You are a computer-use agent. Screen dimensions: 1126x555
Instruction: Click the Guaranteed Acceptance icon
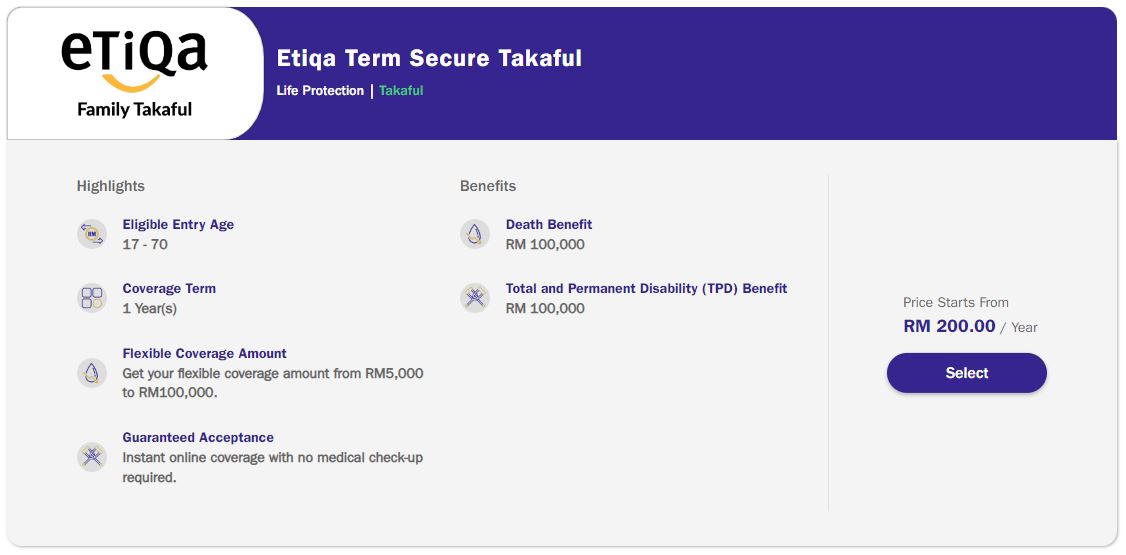(92, 457)
